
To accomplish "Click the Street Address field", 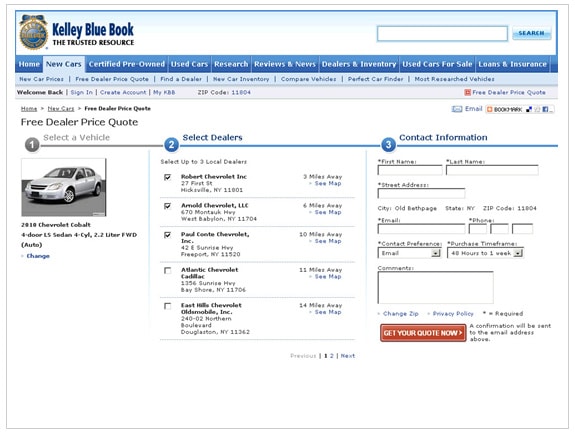I will pyautogui.click(x=421, y=193).
